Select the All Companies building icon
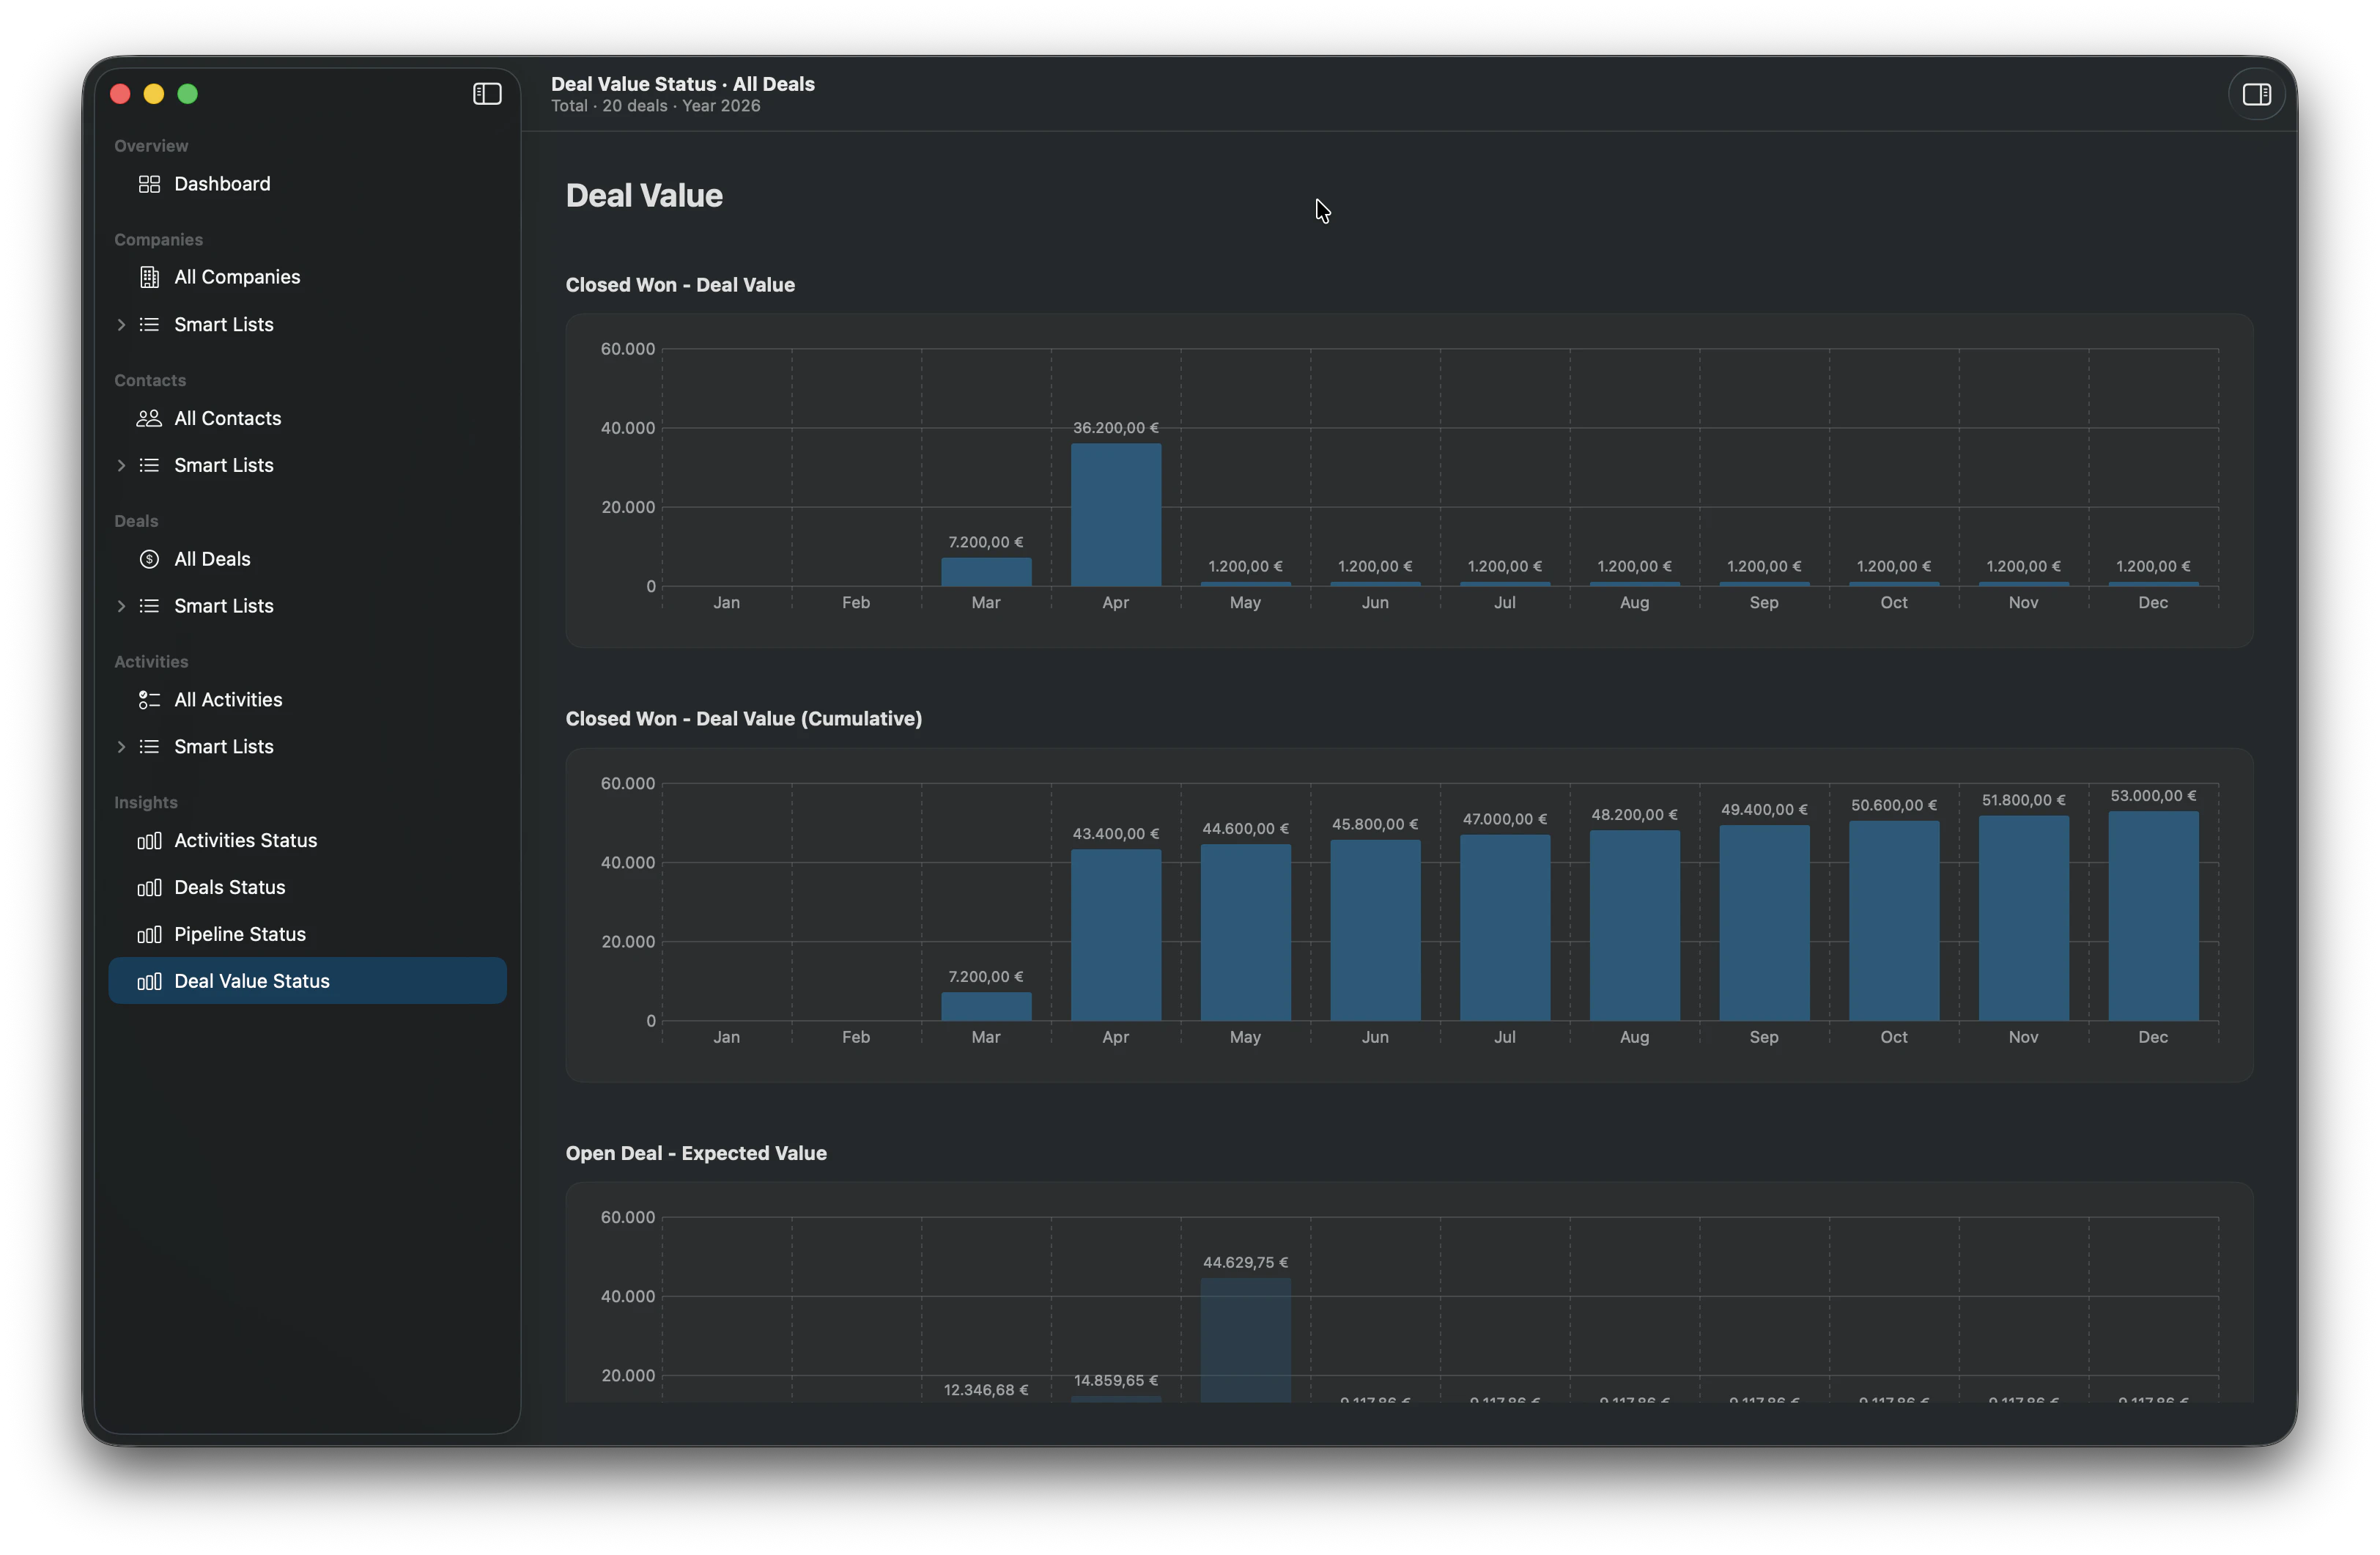The width and height of the screenshot is (2380, 1555). [x=149, y=276]
